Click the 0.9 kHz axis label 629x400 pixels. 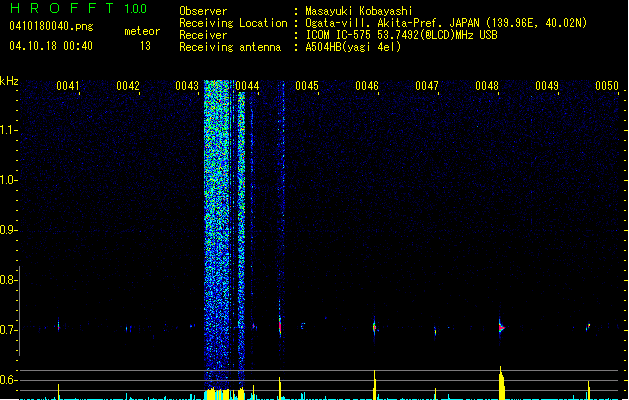pos(8,230)
